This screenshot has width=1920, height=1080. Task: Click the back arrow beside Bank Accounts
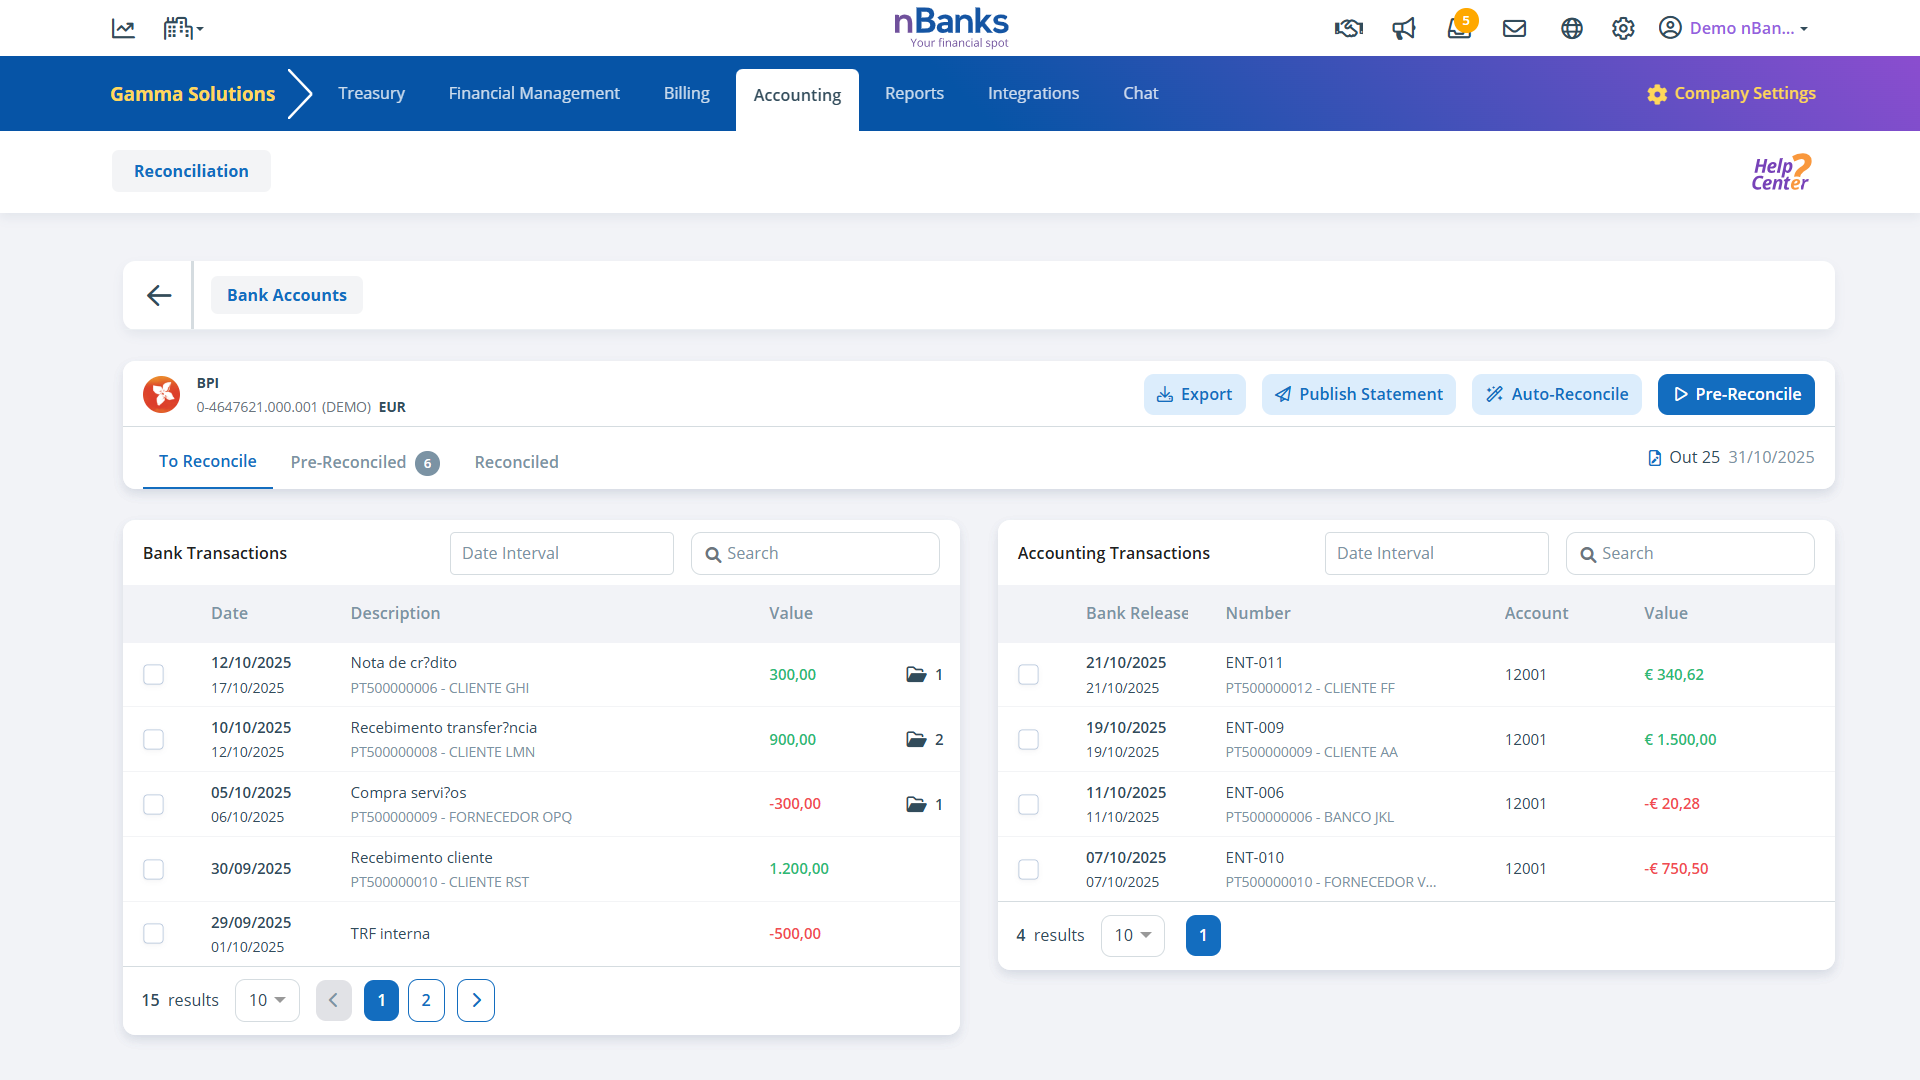click(159, 295)
